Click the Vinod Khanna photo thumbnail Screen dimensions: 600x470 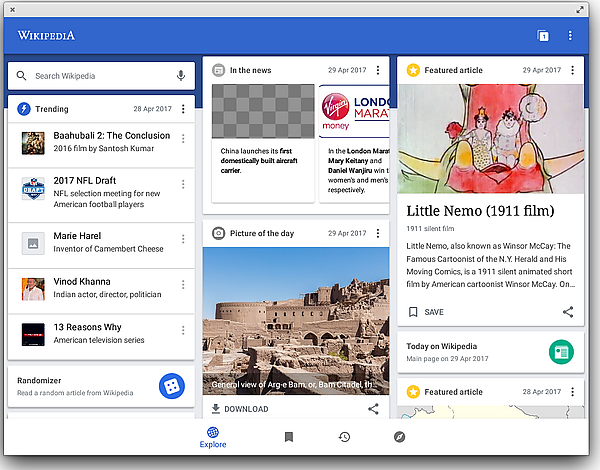33,289
